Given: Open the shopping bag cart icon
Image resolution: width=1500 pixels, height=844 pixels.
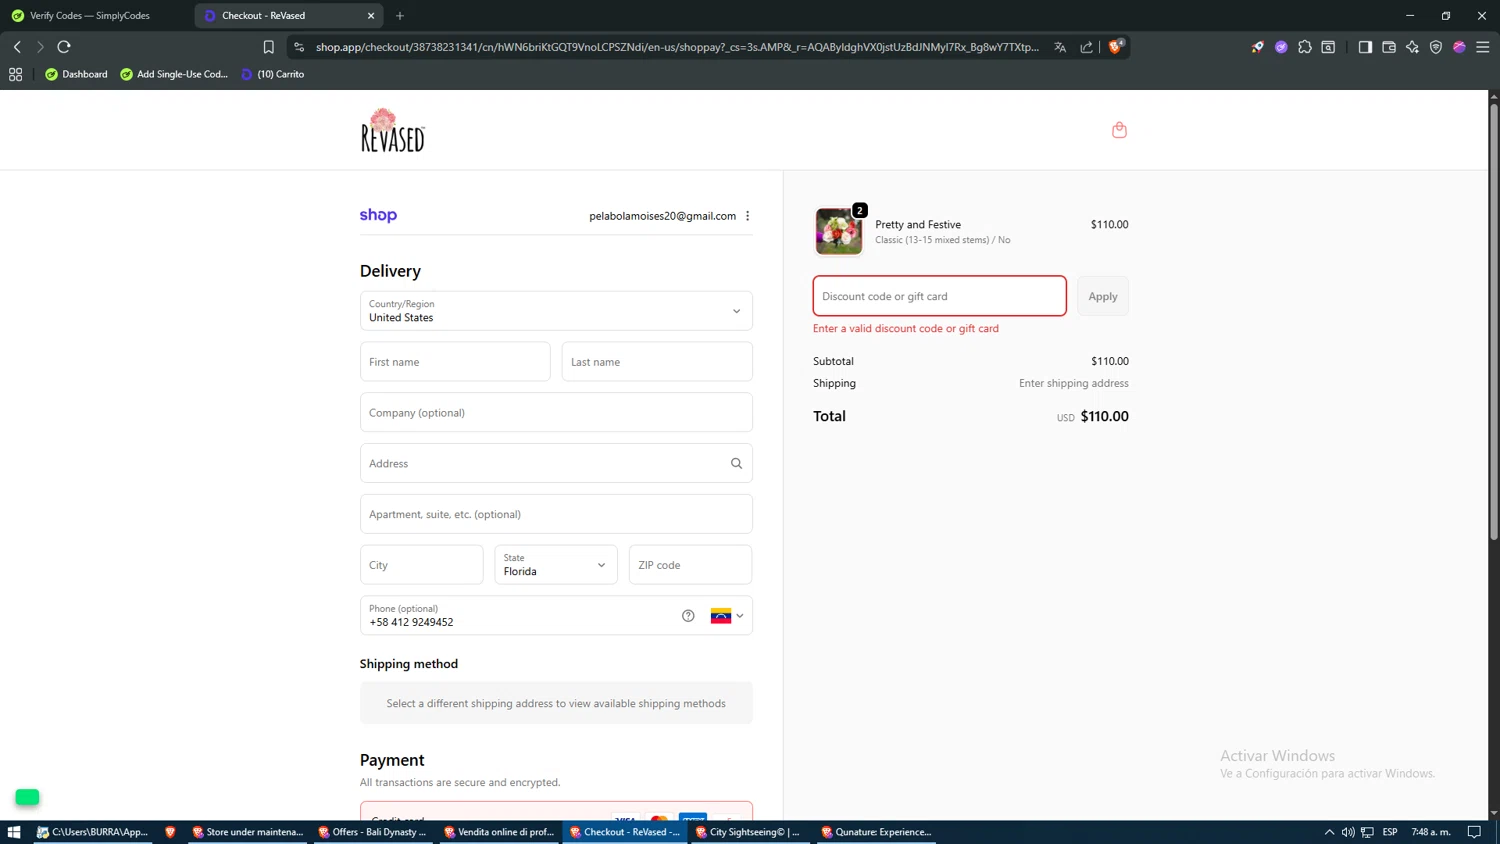Looking at the screenshot, I should (1119, 130).
